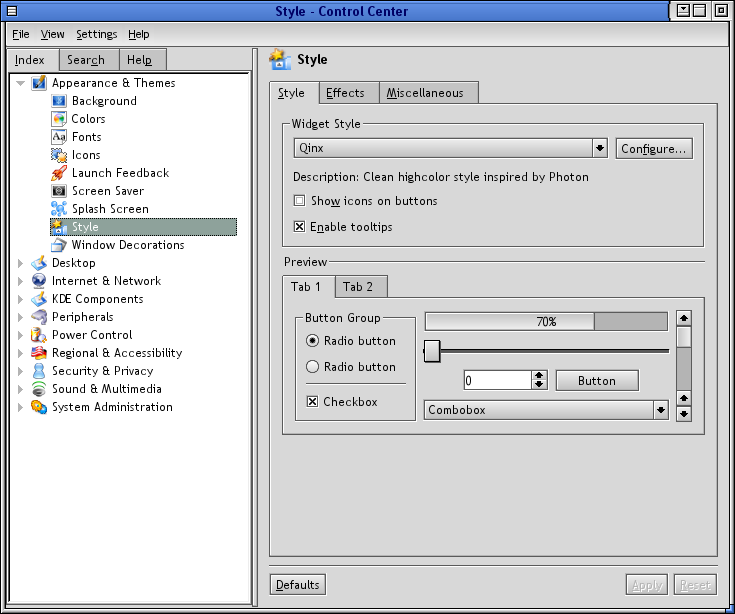Click the Internet & Network globe icon
735x614 pixels.
click(39, 281)
